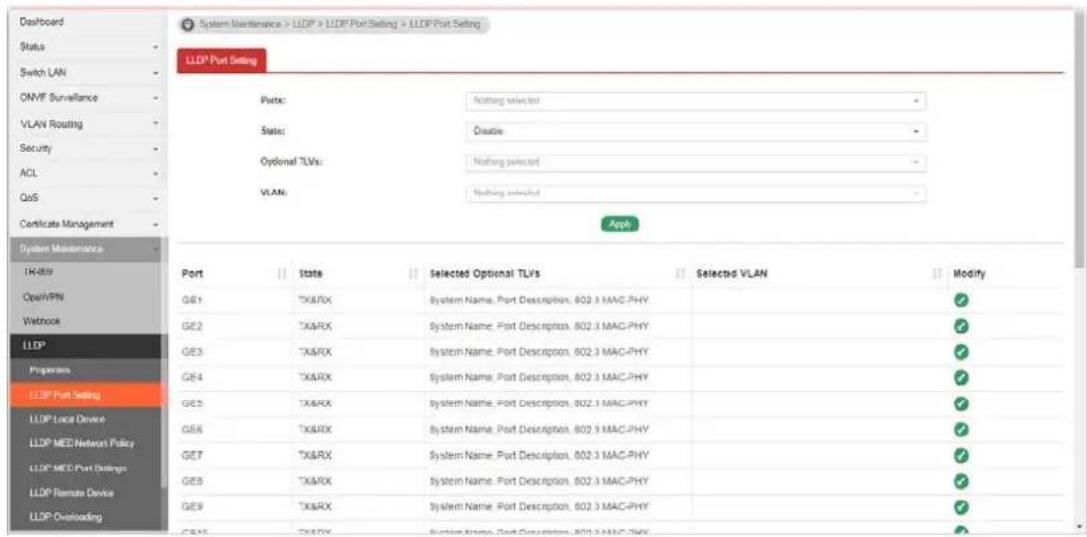The width and height of the screenshot is (1087, 537).
Task: Click the breadcrumb back circle icon
Action: 187,24
